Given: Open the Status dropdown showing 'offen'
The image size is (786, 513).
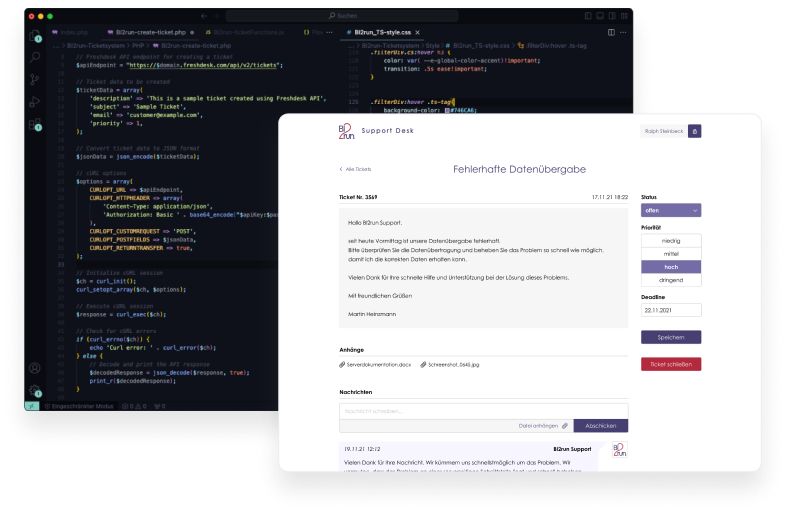Looking at the screenshot, I should coord(671,210).
